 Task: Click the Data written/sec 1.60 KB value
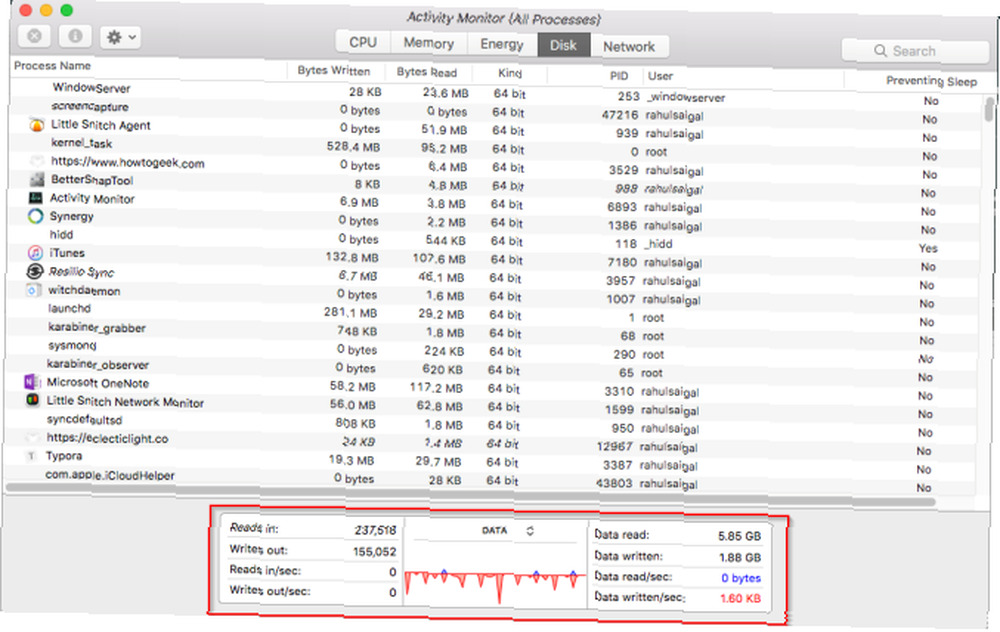740,598
